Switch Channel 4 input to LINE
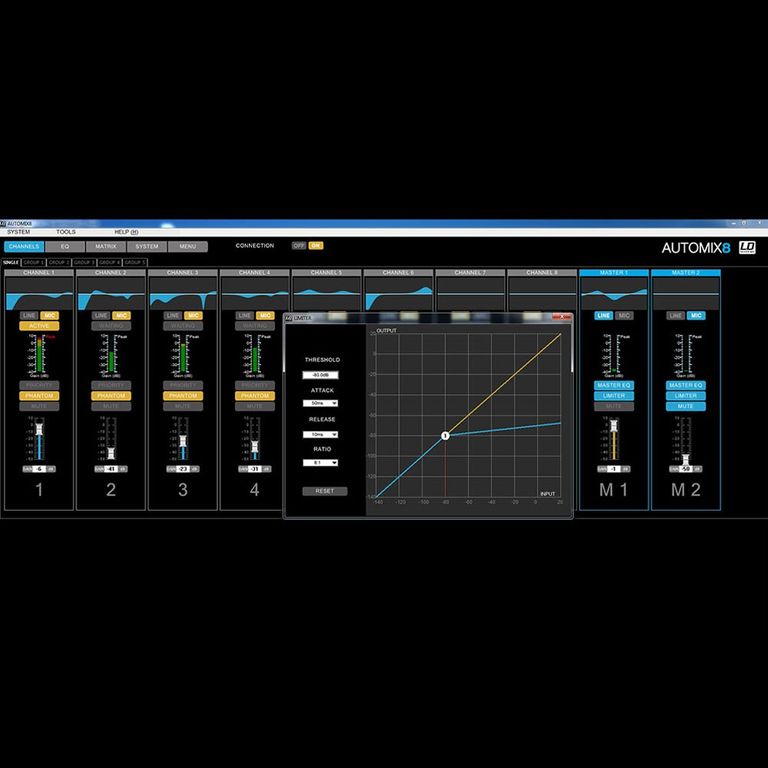 pos(245,315)
